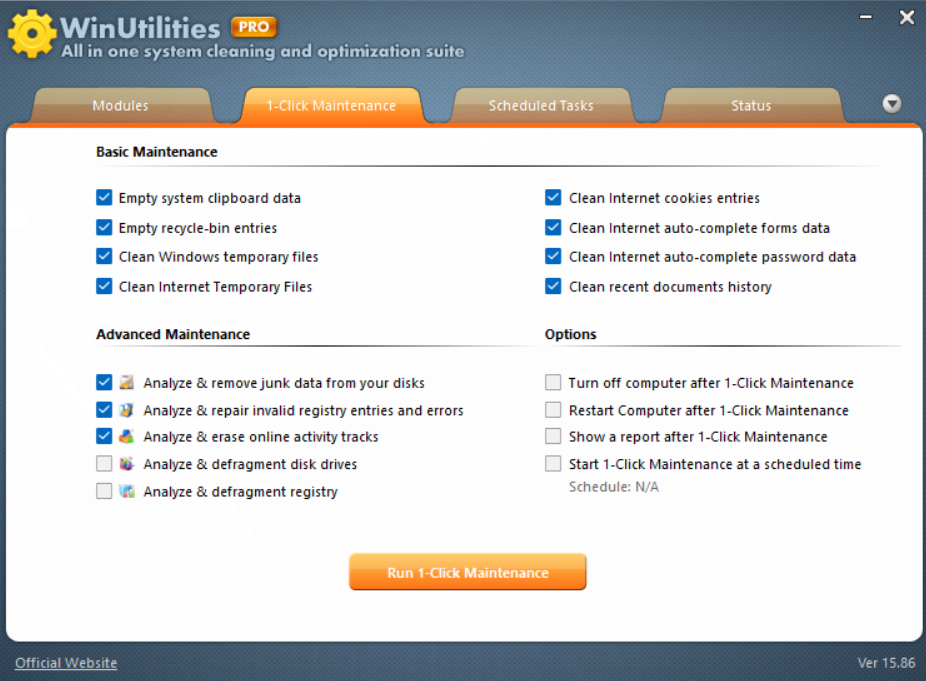Click the Advanced Maintenance heading
The height and width of the screenshot is (681, 926).
[173, 334]
